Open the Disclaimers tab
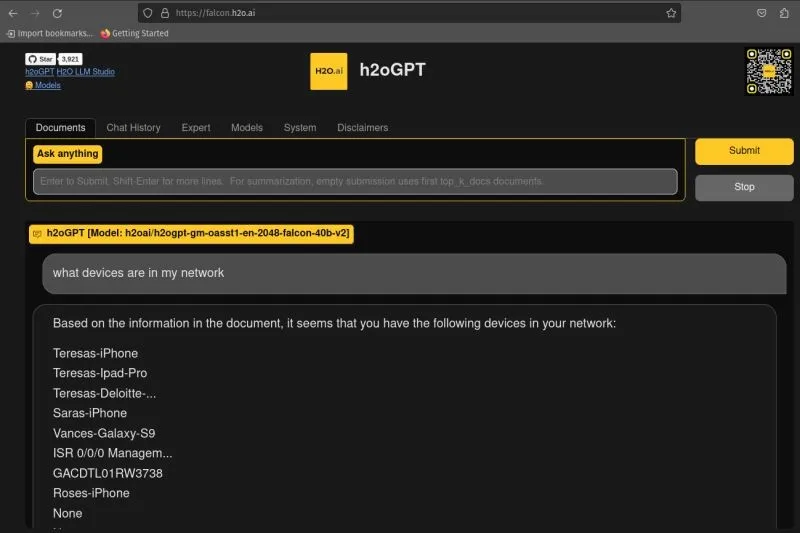Screen dimensions: 800x533 (363, 128)
